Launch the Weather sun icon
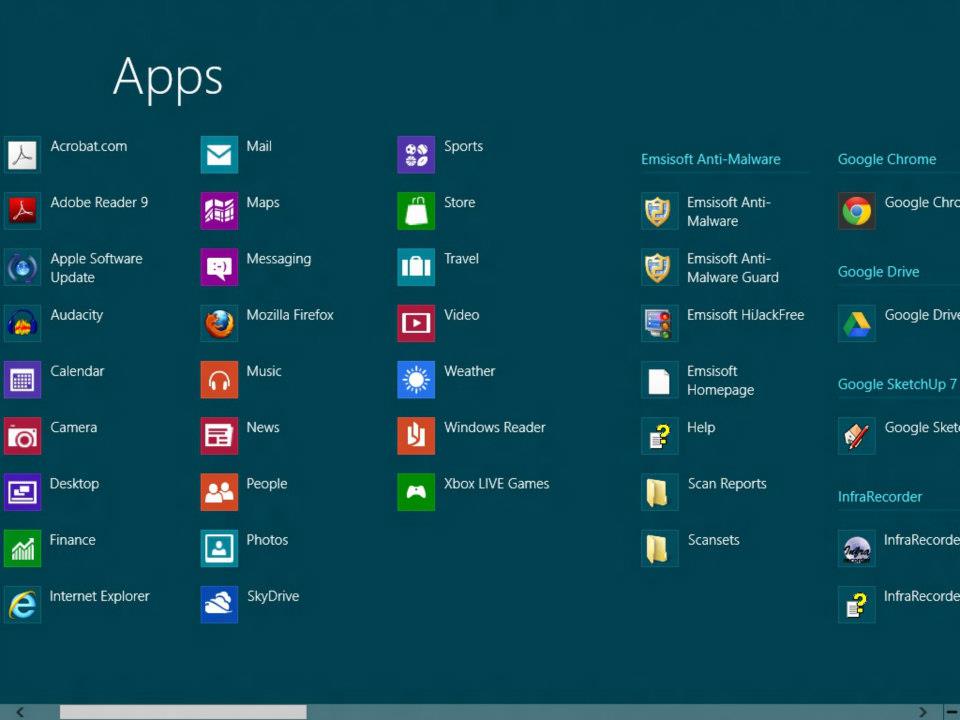This screenshot has width=960, height=720. 416,380
